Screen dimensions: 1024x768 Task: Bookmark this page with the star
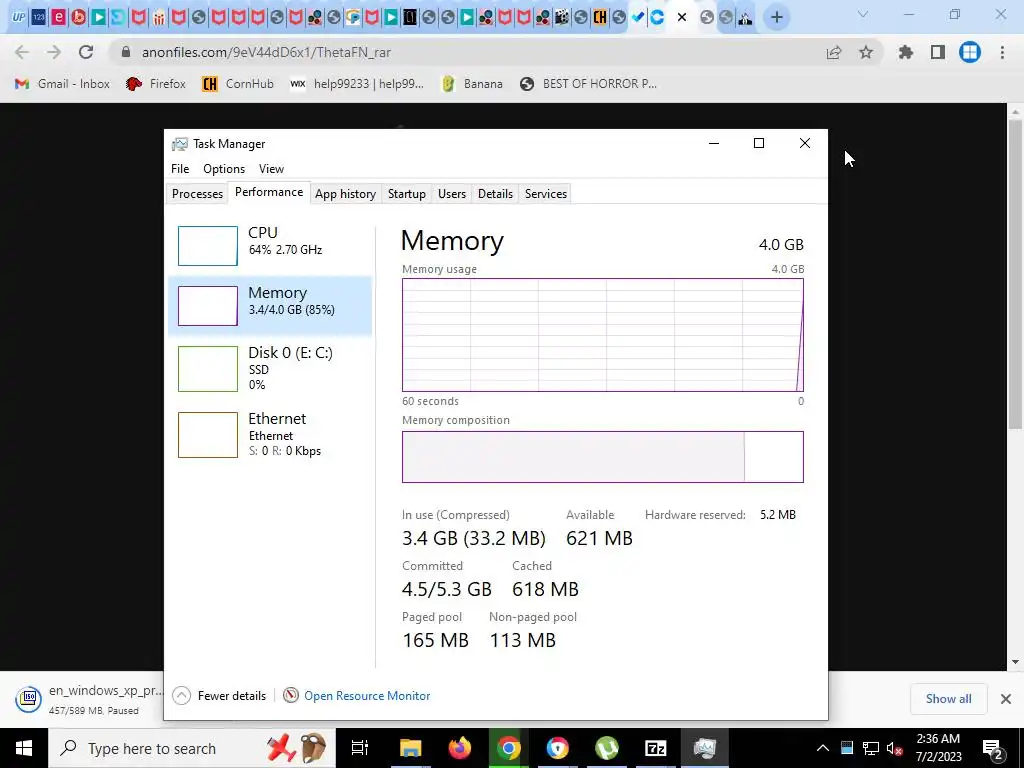click(866, 52)
